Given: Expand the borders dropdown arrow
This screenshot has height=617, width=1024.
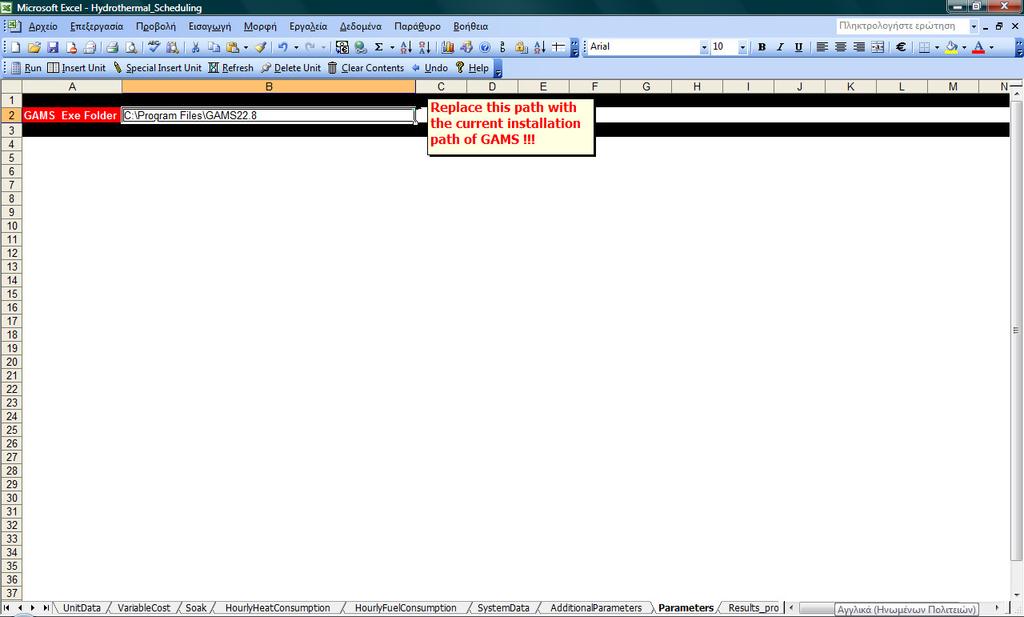Looking at the screenshot, I should [937, 47].
